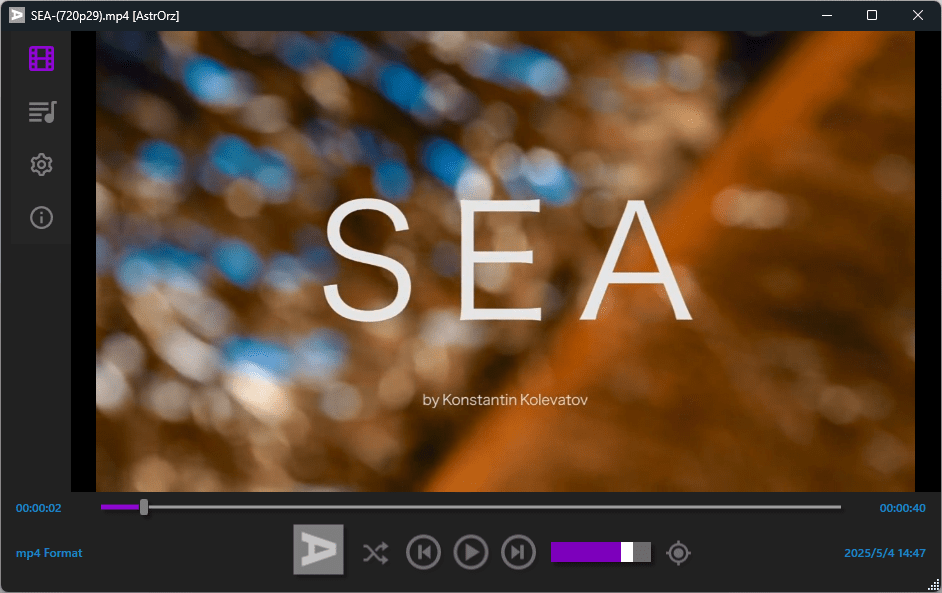Open the about info icon in the sidebar
This screenshot has width=942, height=593.
(41, 217)
